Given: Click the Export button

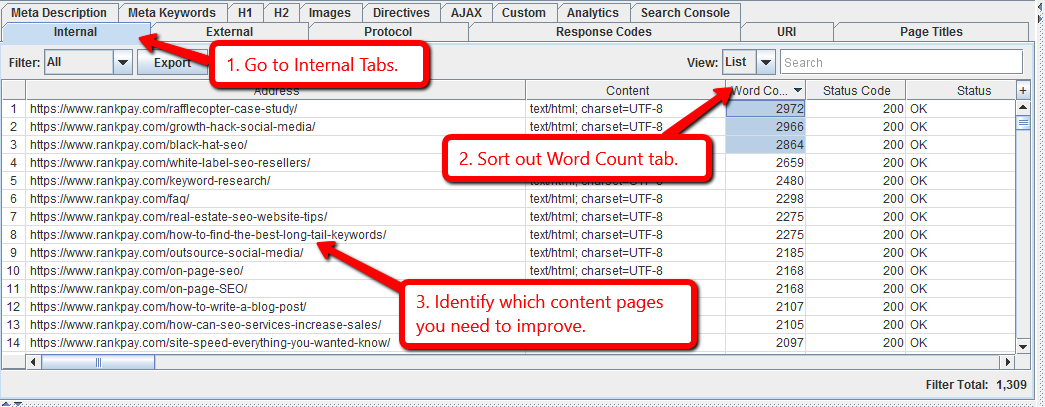Looking at the screenshot, I should [x=173, y=63].
